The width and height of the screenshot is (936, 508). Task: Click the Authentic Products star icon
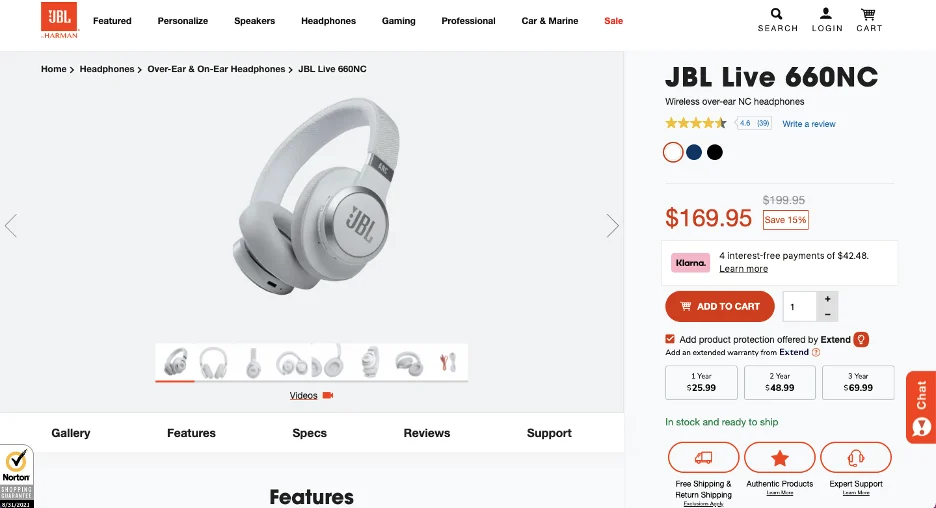pos(780,458)
